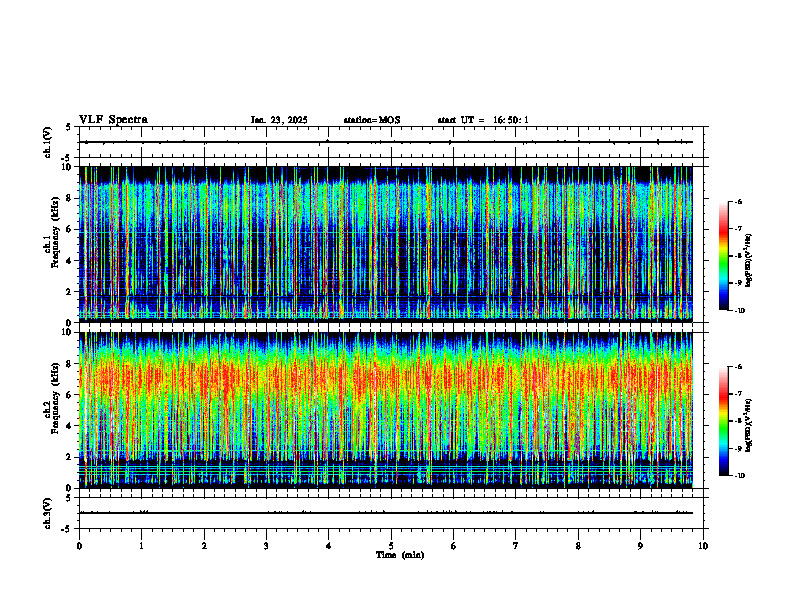Viewport: 792px width, 612px height.
Task: Click the "-9" label on ch.2 colorbar
Action: [738, 448]
